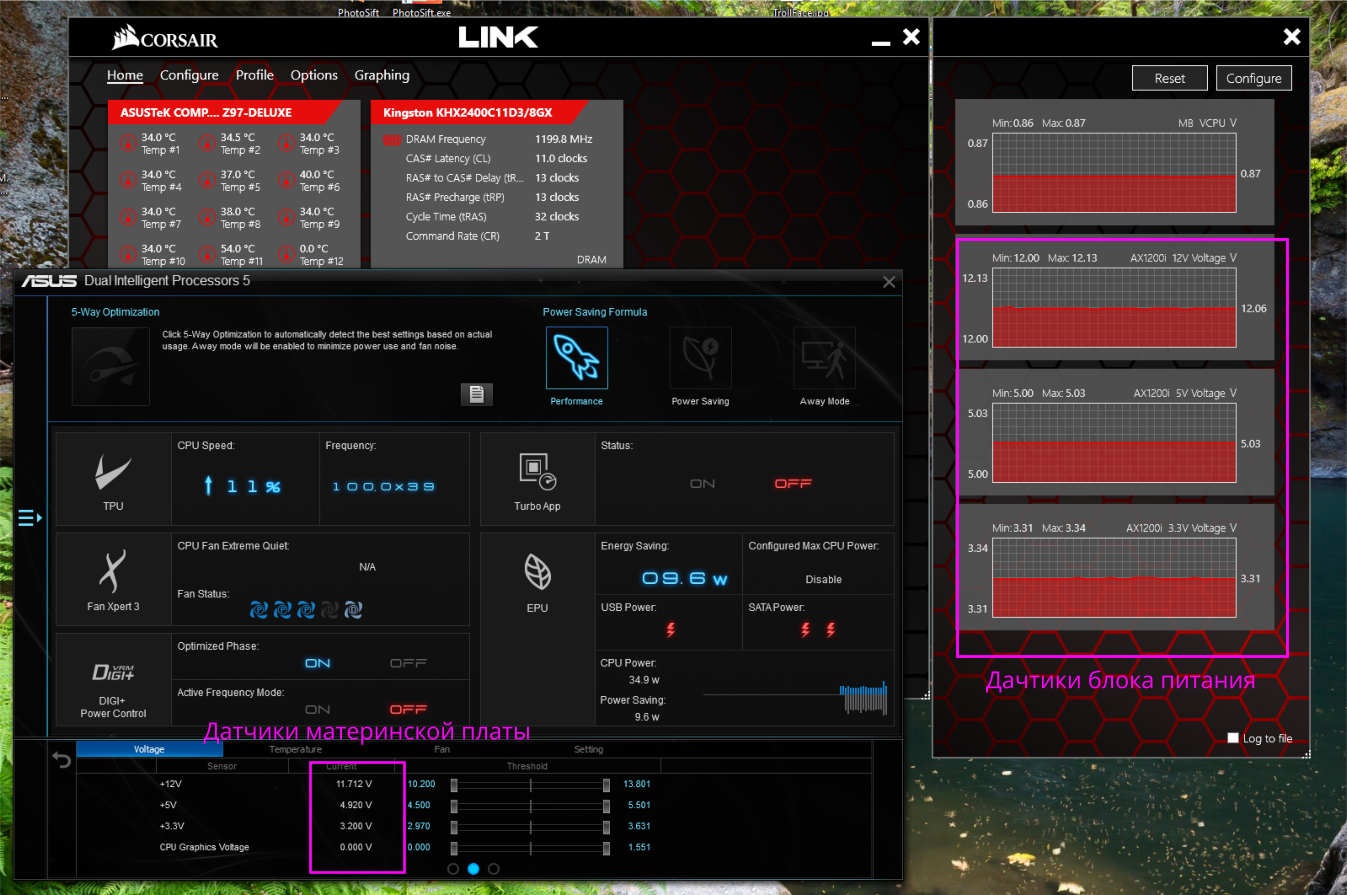Viewport: 1347px width, 895px height.
Task: Adjust the +5V upper threshold slider handle
Action: point(606,805)
